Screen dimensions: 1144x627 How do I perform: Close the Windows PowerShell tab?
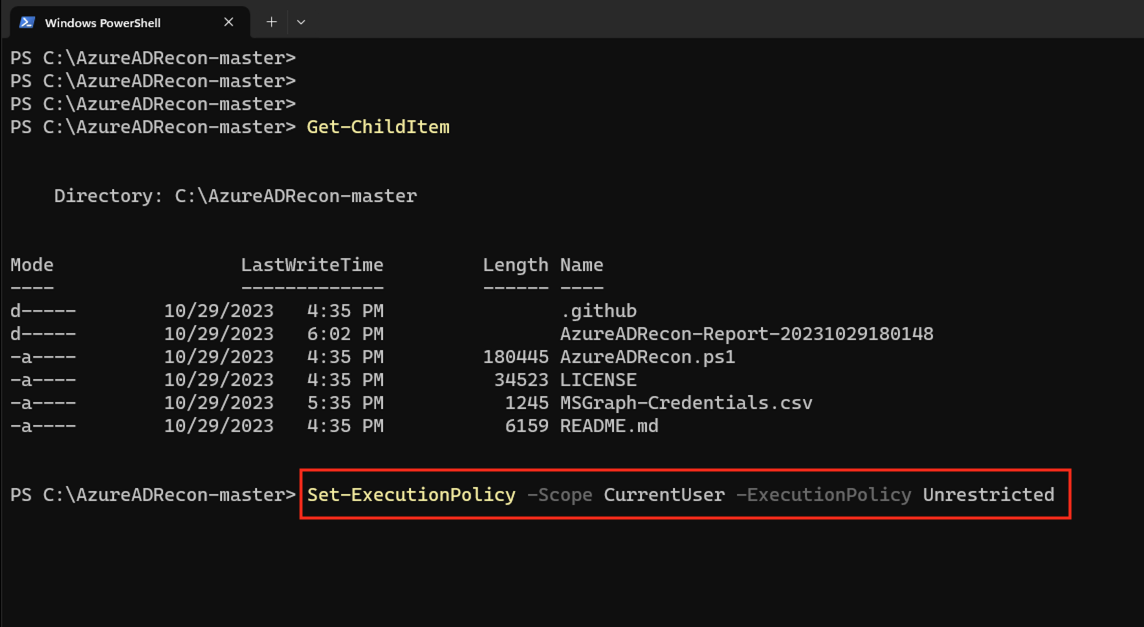[x=229, y=22]
